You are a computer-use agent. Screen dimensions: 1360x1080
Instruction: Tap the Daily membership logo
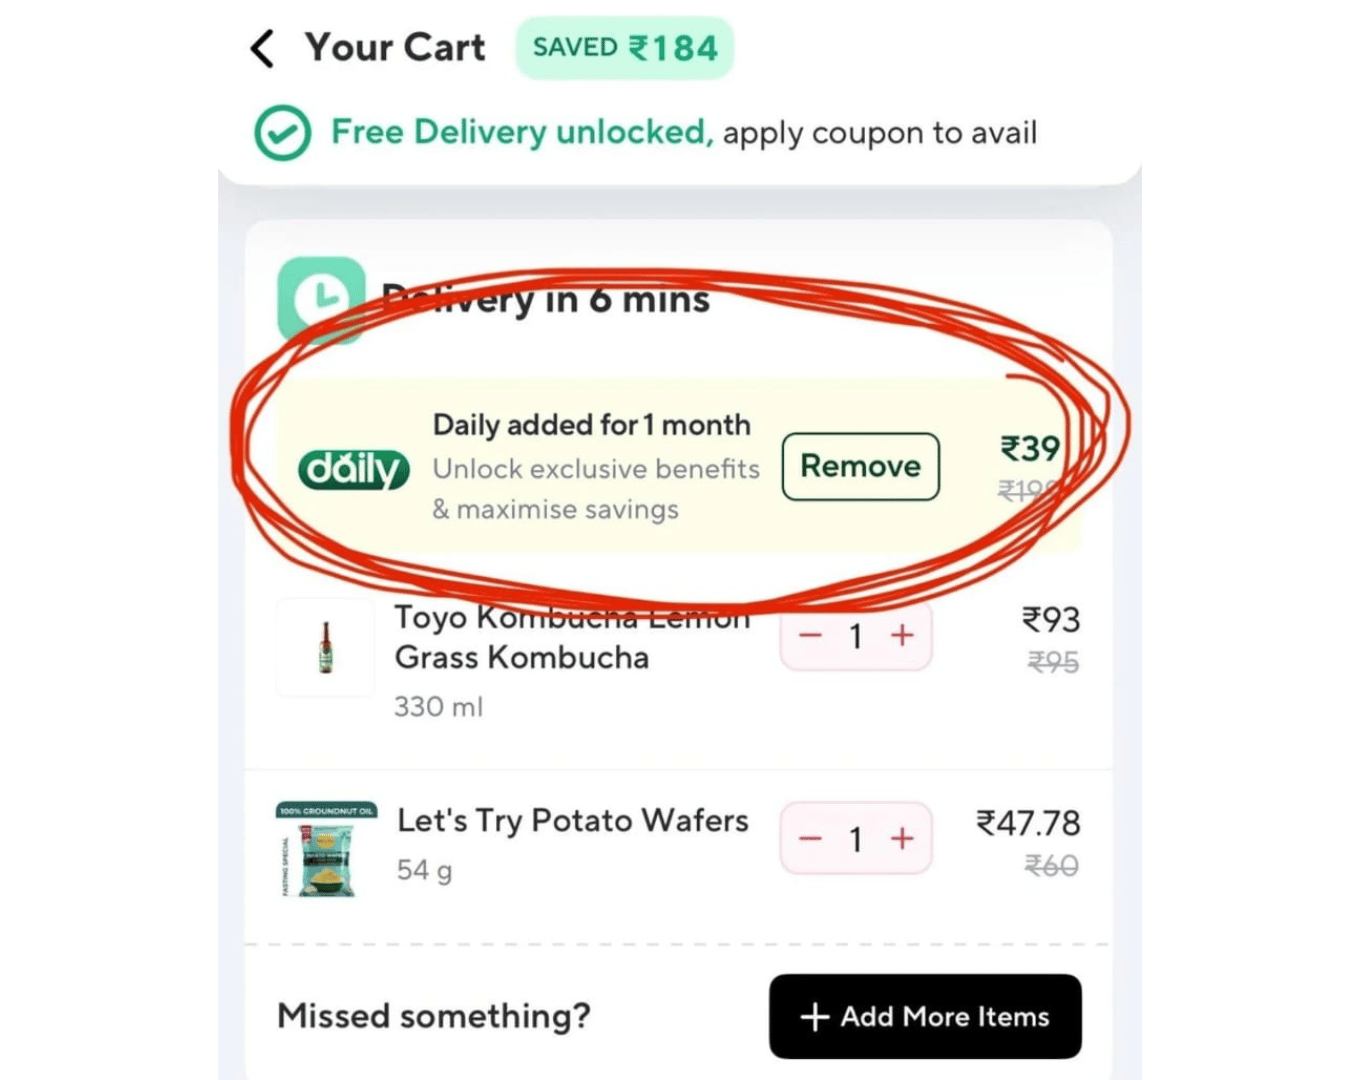pos(353,469)
